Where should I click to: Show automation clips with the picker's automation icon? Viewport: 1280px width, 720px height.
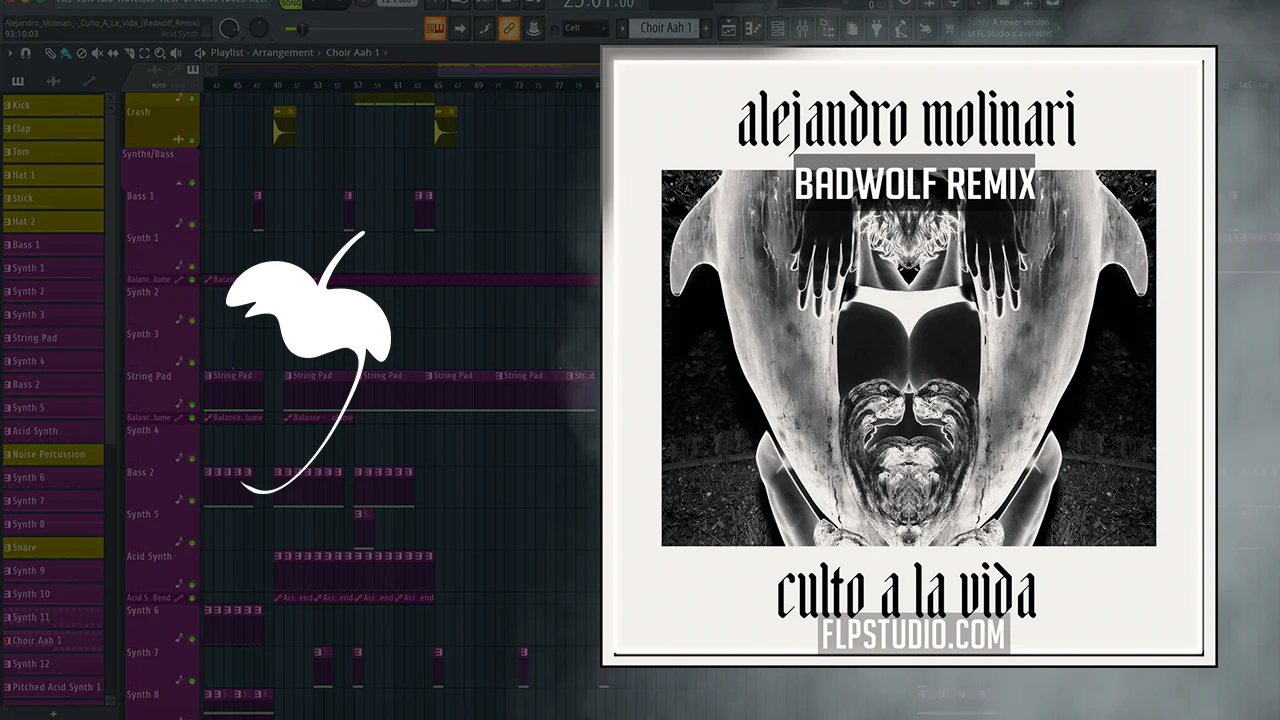[x=88, y=81]
